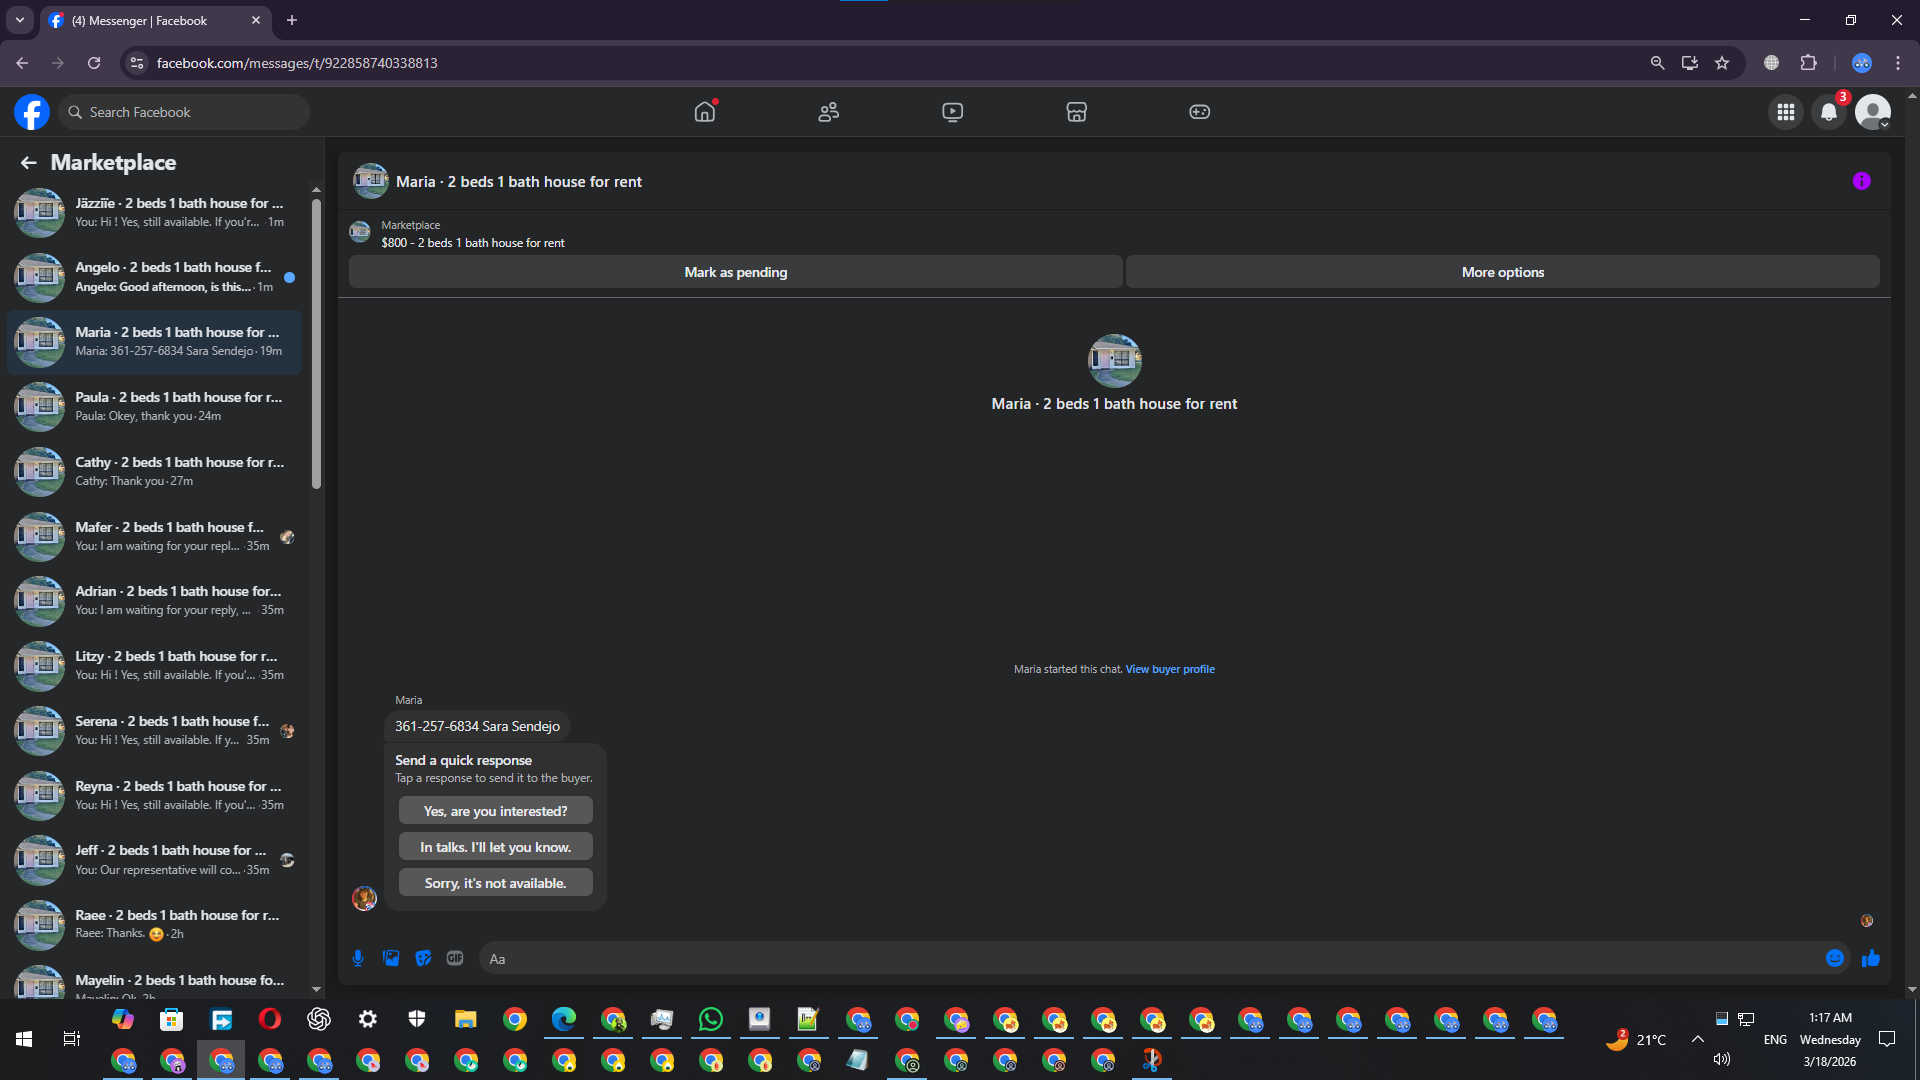Open Jäzziïe conversation
The image size is (1920, 1080).
click(x=155, y=212)
